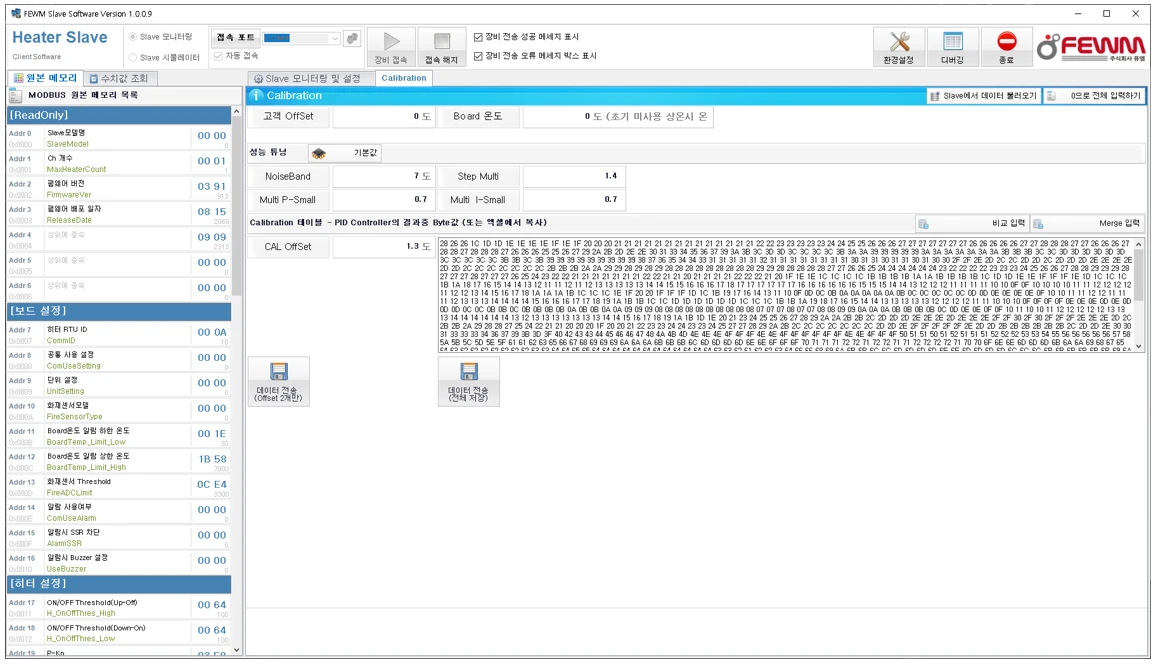1158x665 pixels.
Task: Click the [보드 설정] section header
Action: 119,311
